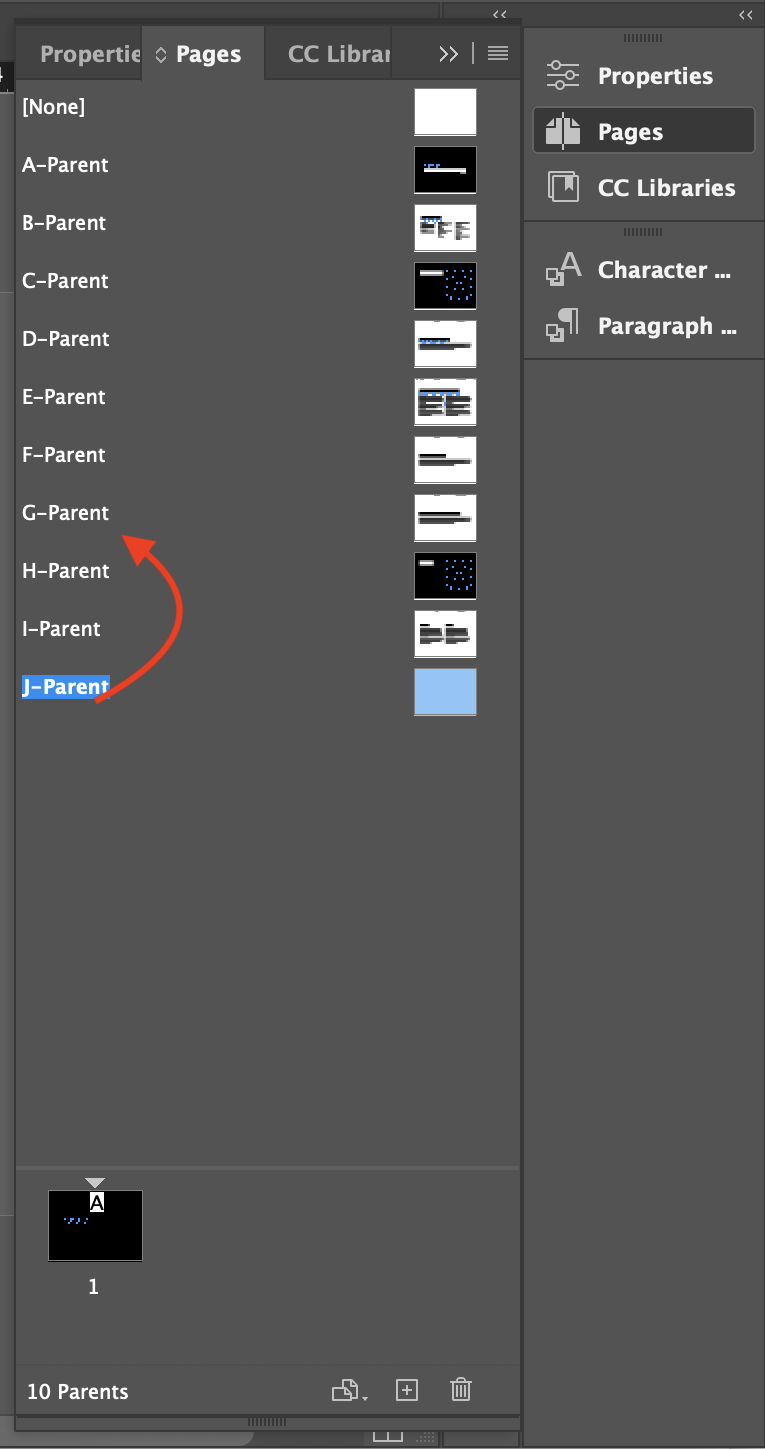Screen dimensions: 765x1449
Task: Delete J-Parent using the trash icon
Action: [460, 1389]
